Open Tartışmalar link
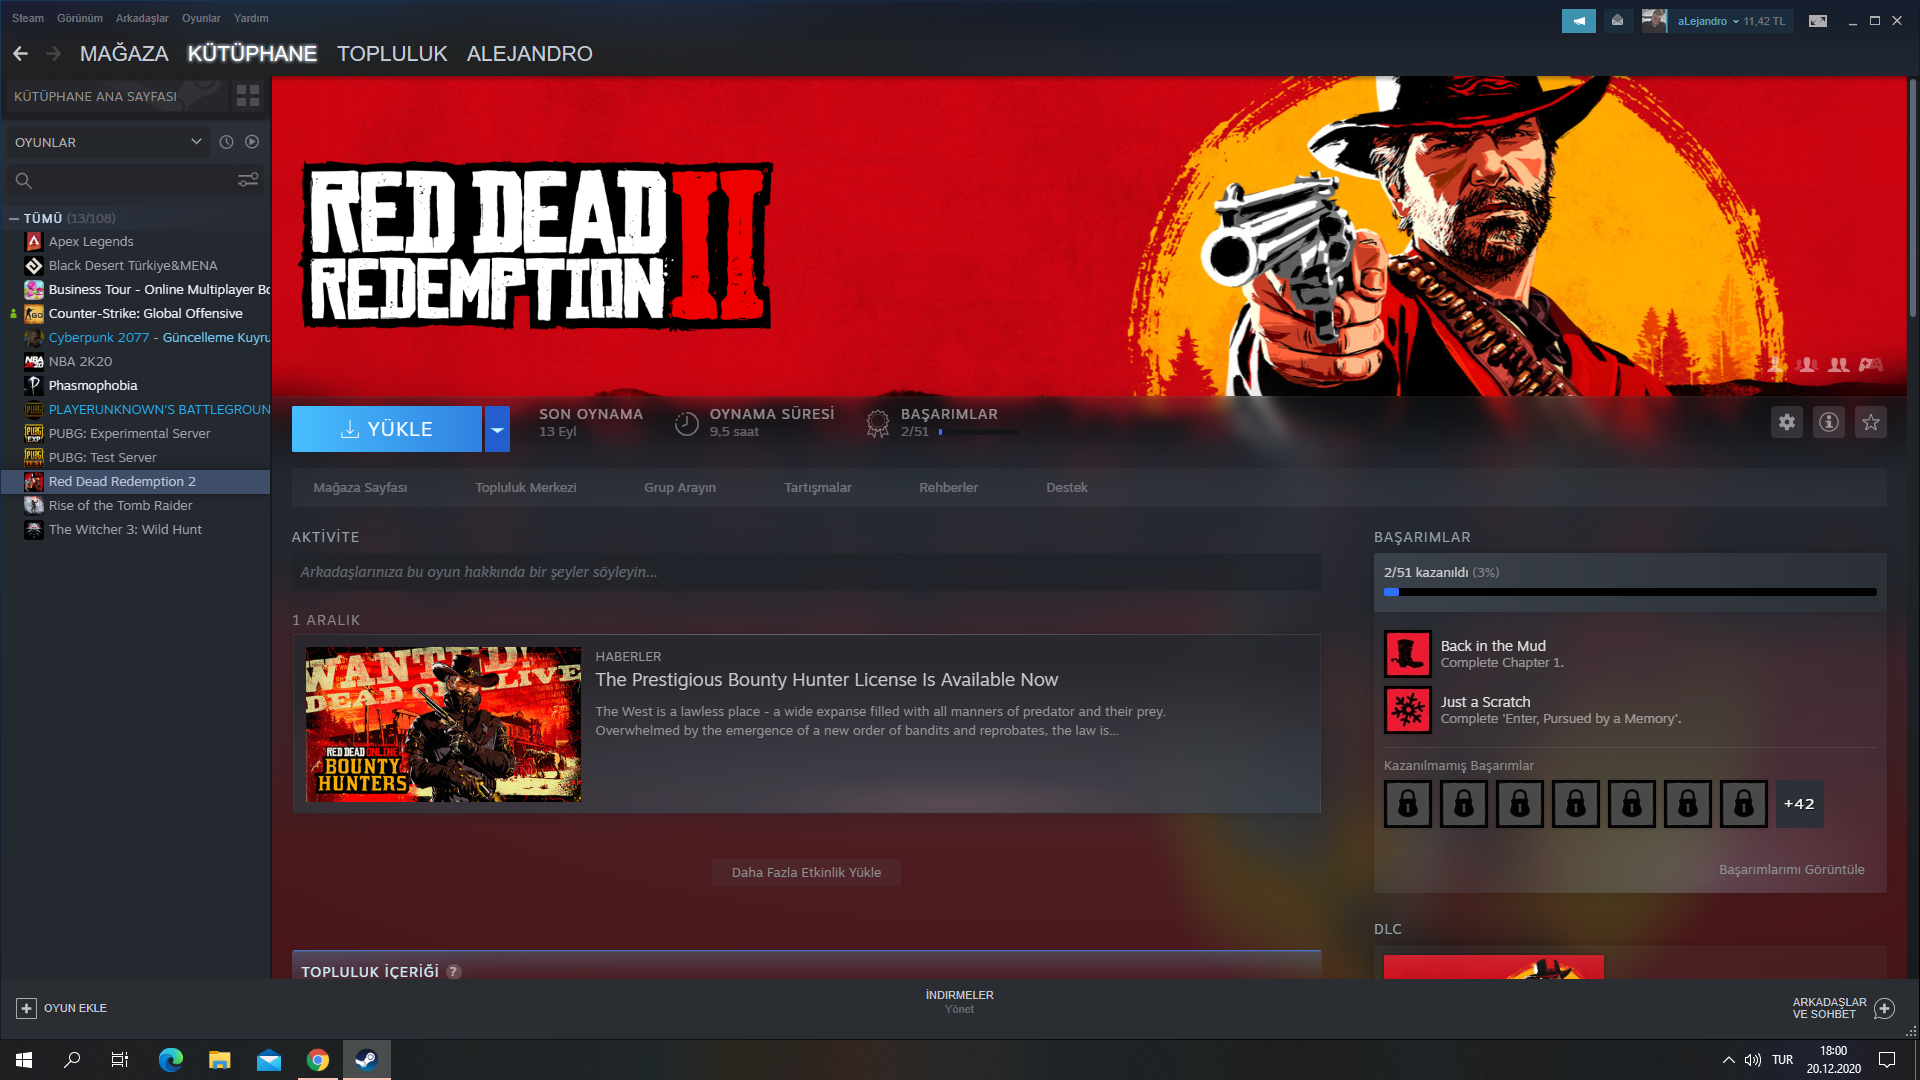 click(818, 488)
